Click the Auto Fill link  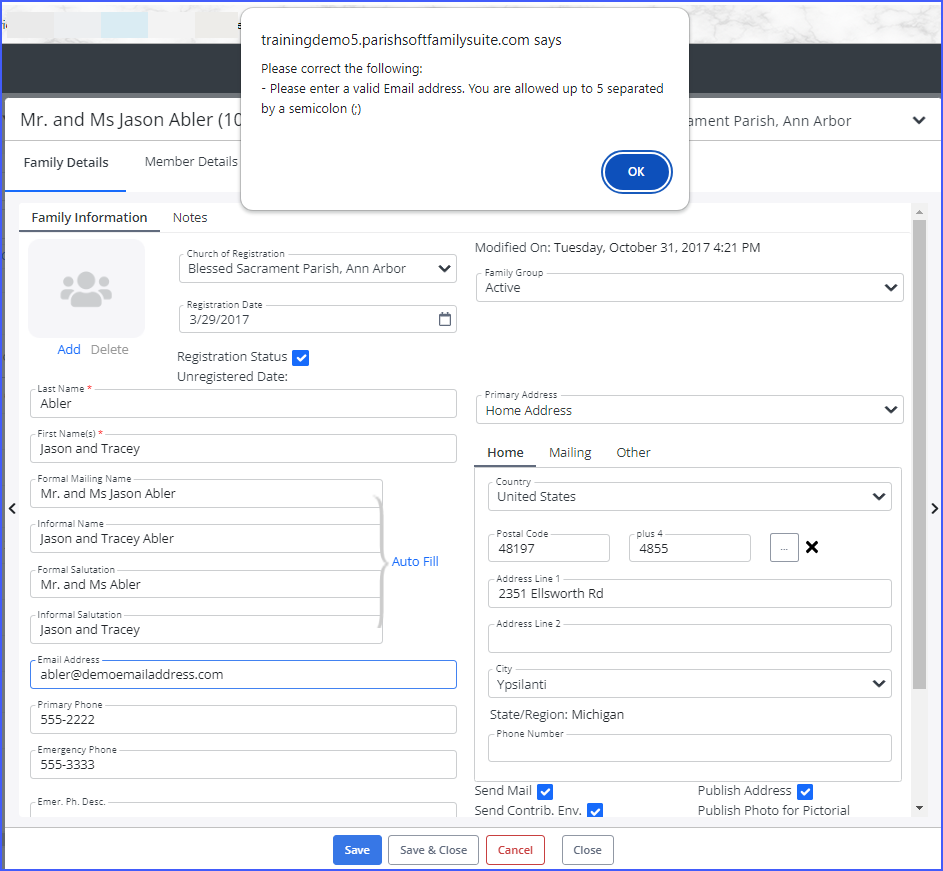tap(415, 562)
